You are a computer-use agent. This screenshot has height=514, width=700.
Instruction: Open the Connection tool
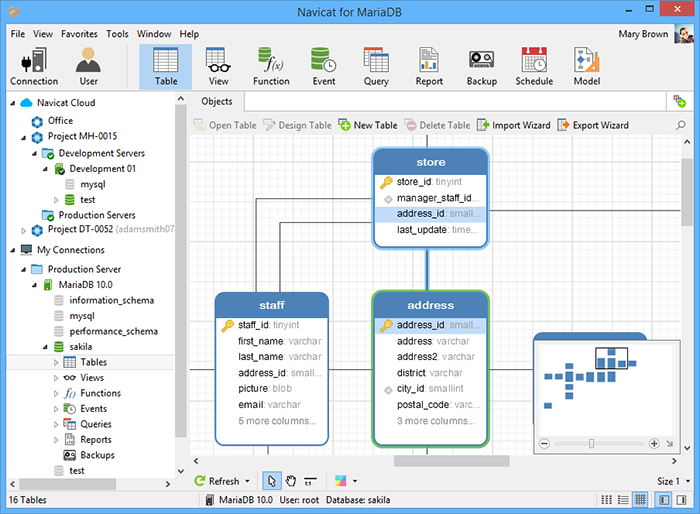(x=34, y=67)
